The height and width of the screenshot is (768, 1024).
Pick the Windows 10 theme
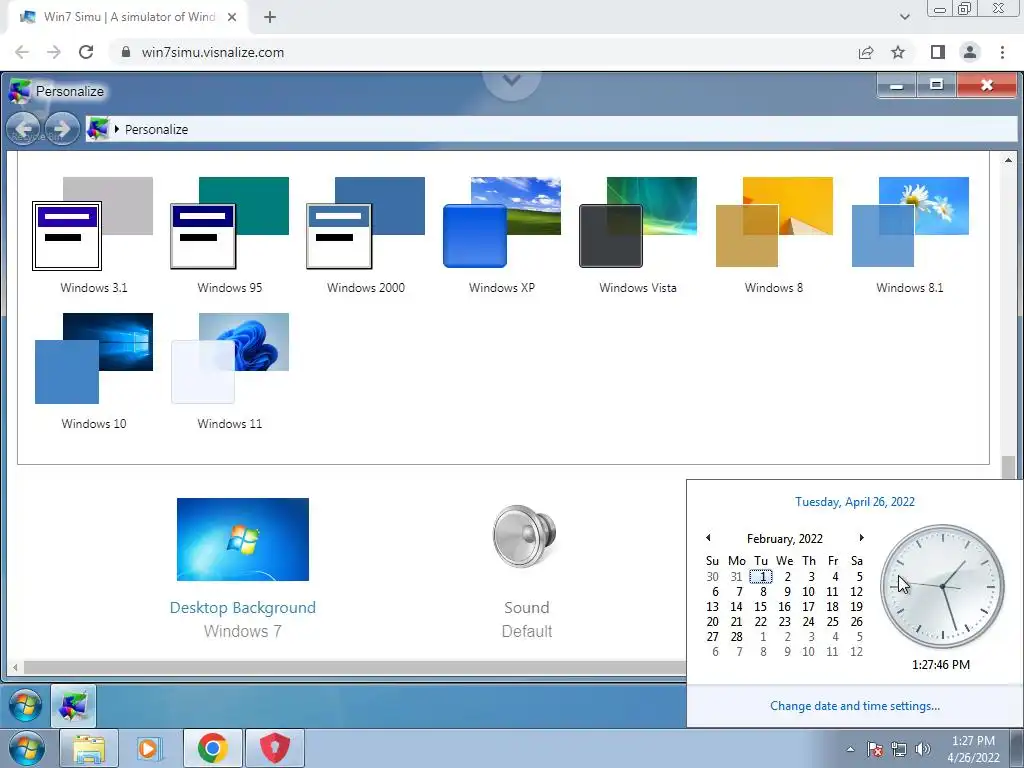coord(93,371)
